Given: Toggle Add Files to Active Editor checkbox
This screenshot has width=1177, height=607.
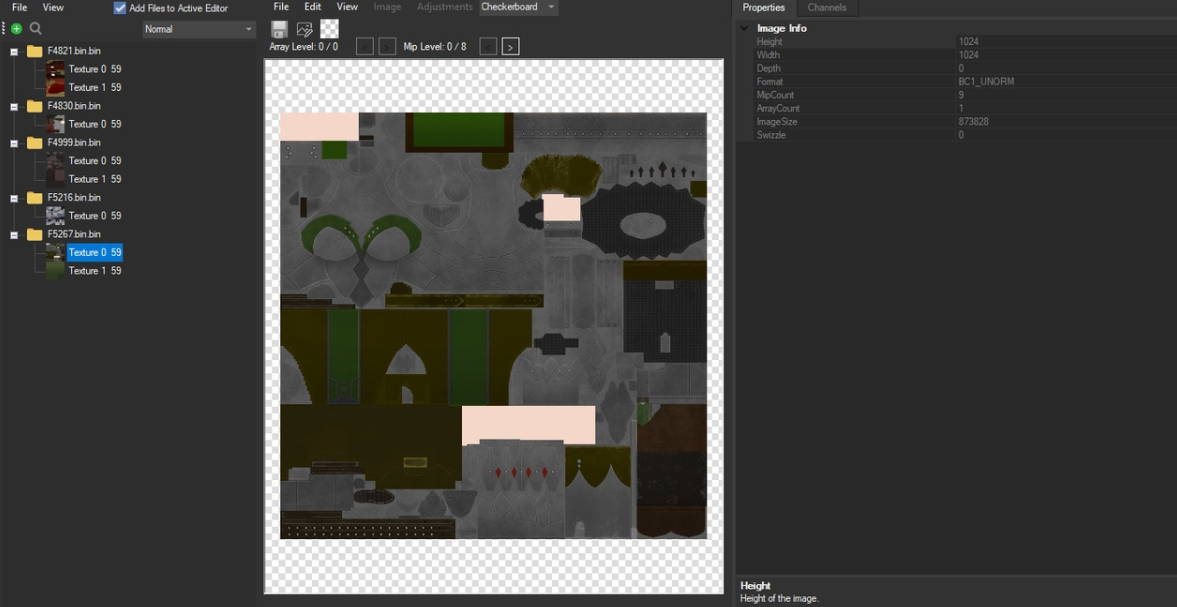Looking at the screenshot, I should [x=120, y=8].
